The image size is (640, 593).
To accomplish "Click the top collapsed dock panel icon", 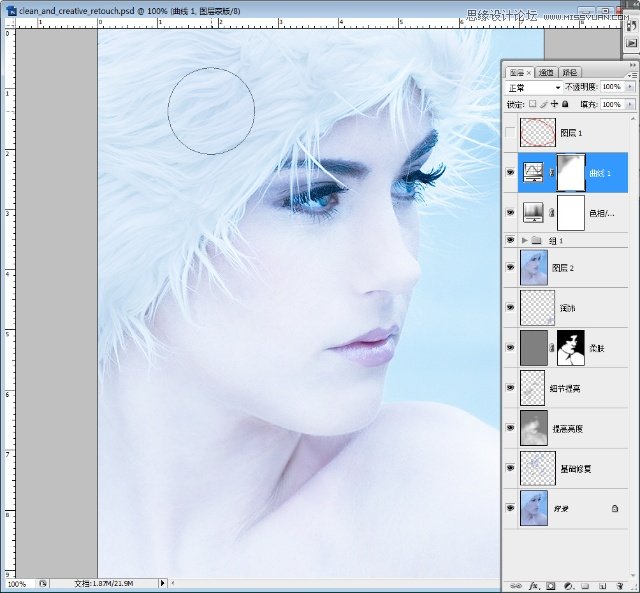I will pyautogui.click(x=631, y=24).
